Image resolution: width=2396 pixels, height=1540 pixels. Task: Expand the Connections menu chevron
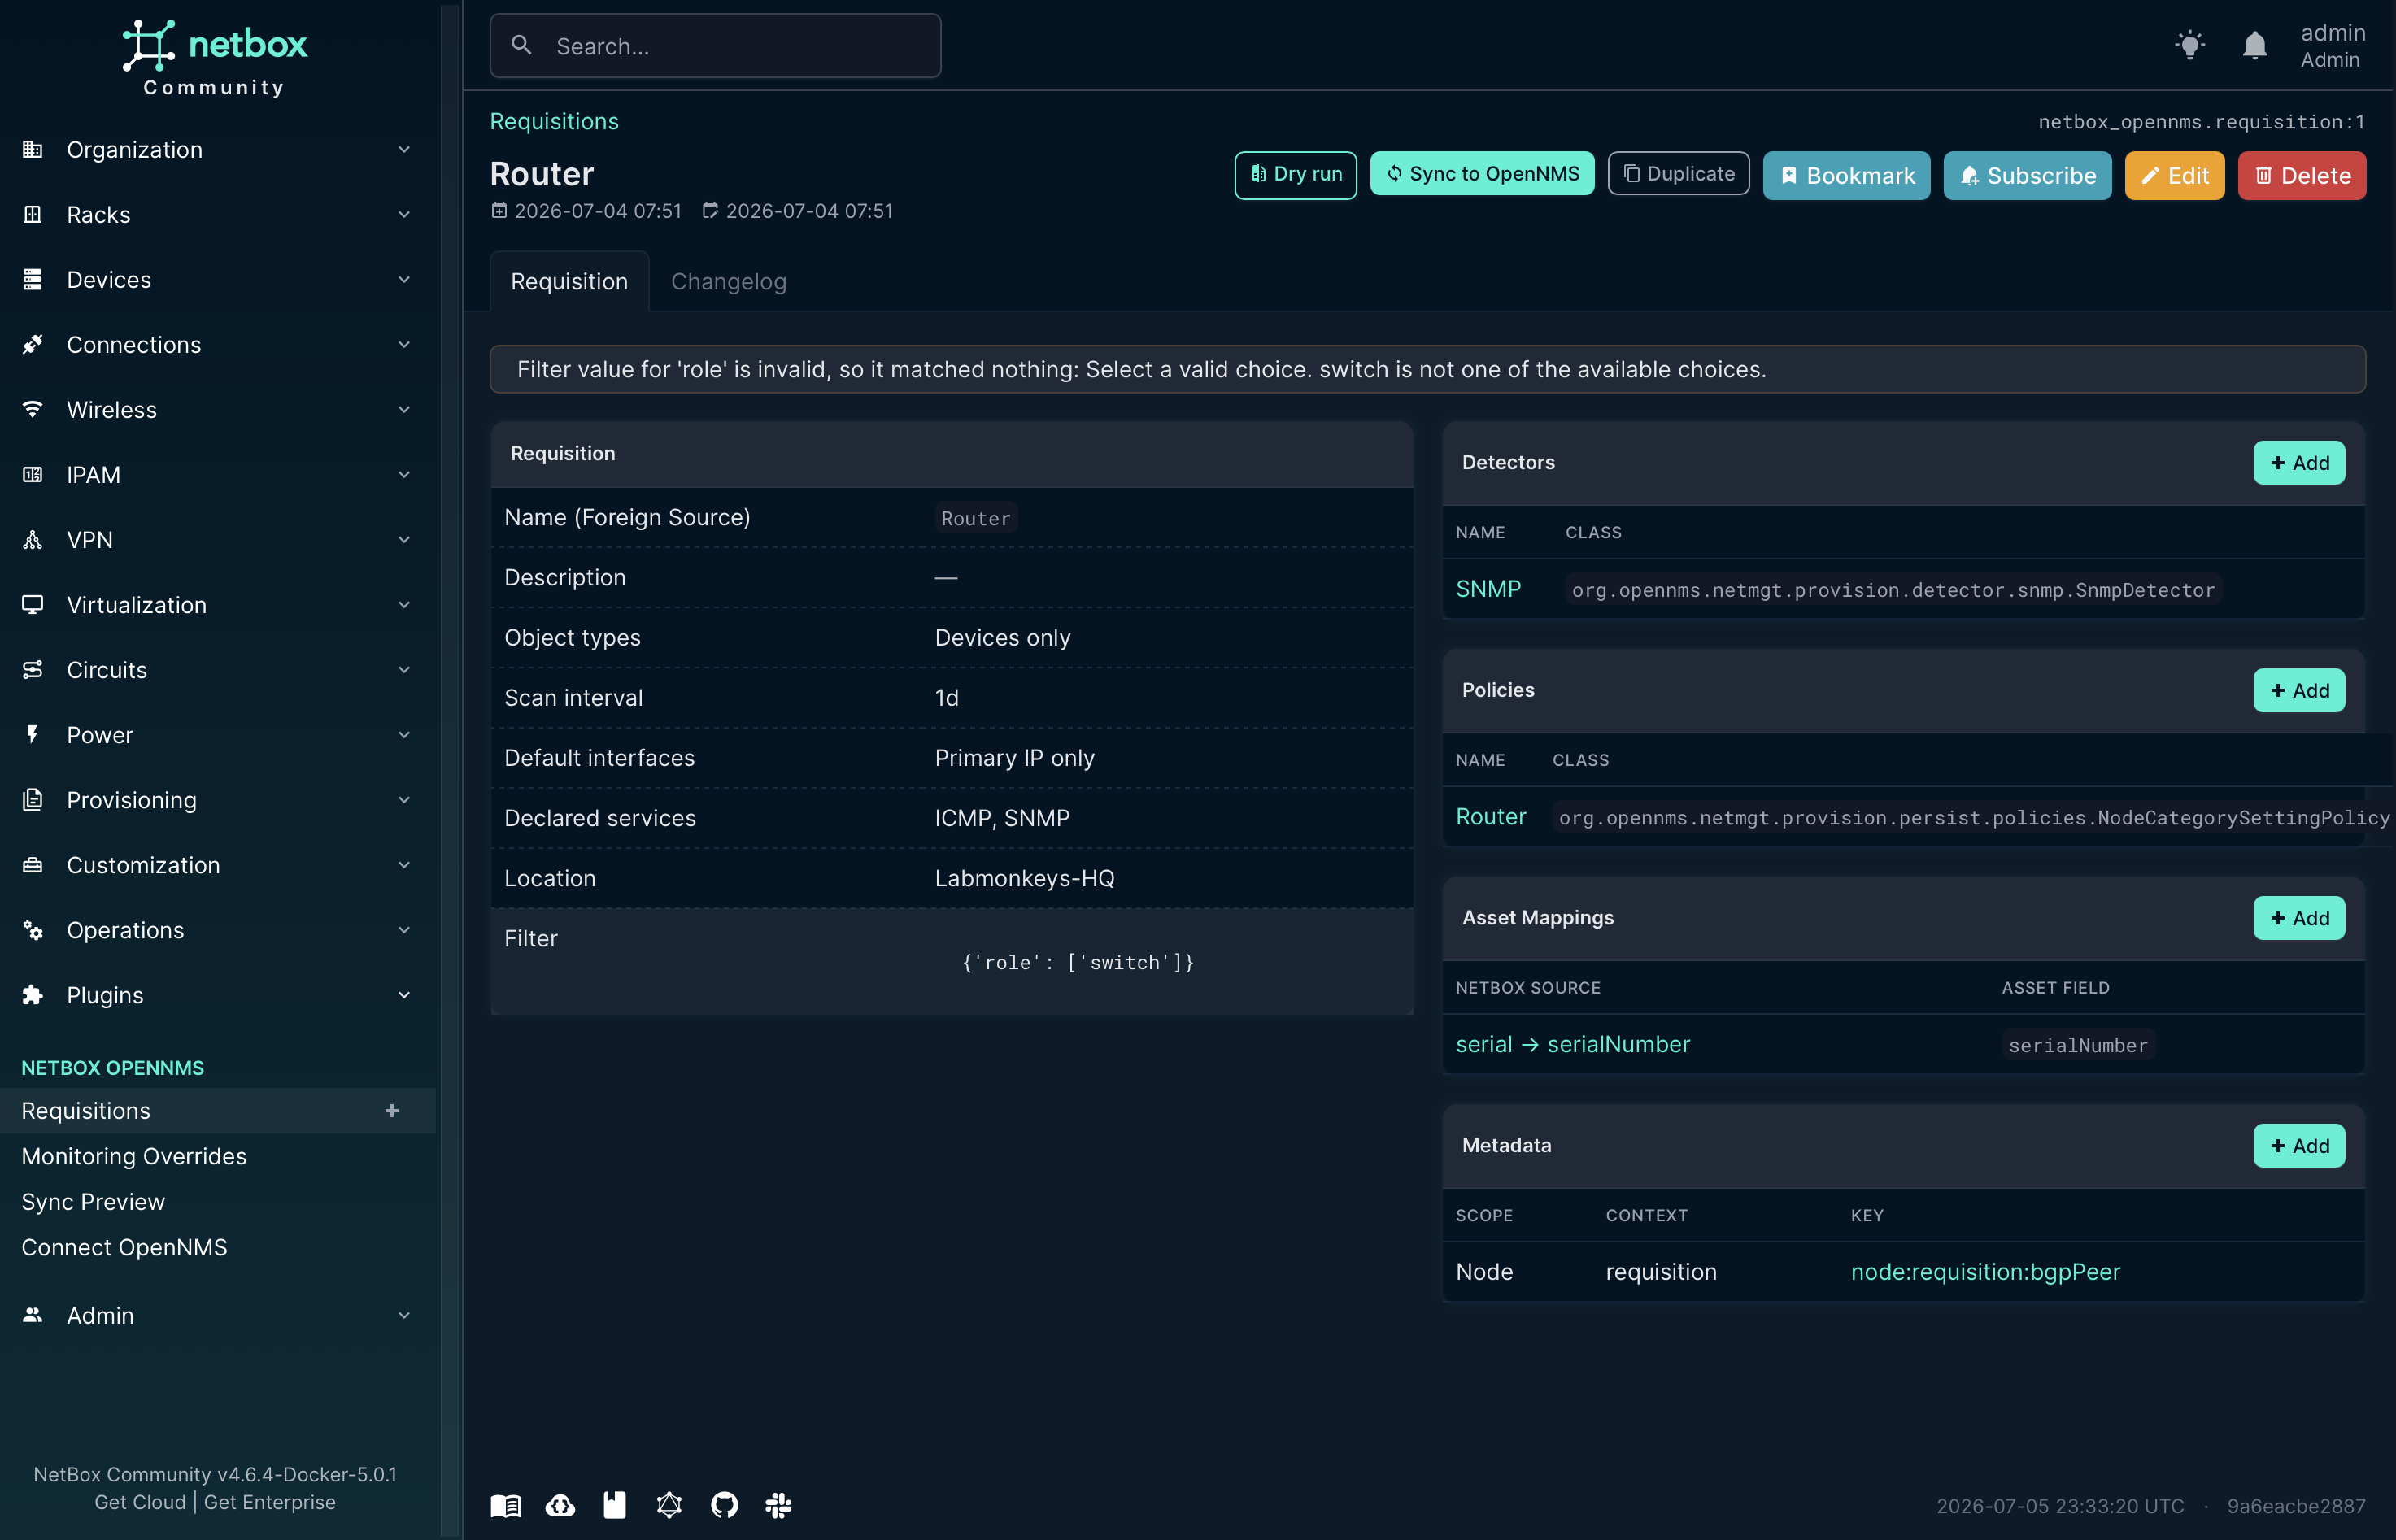coord(404,344)
